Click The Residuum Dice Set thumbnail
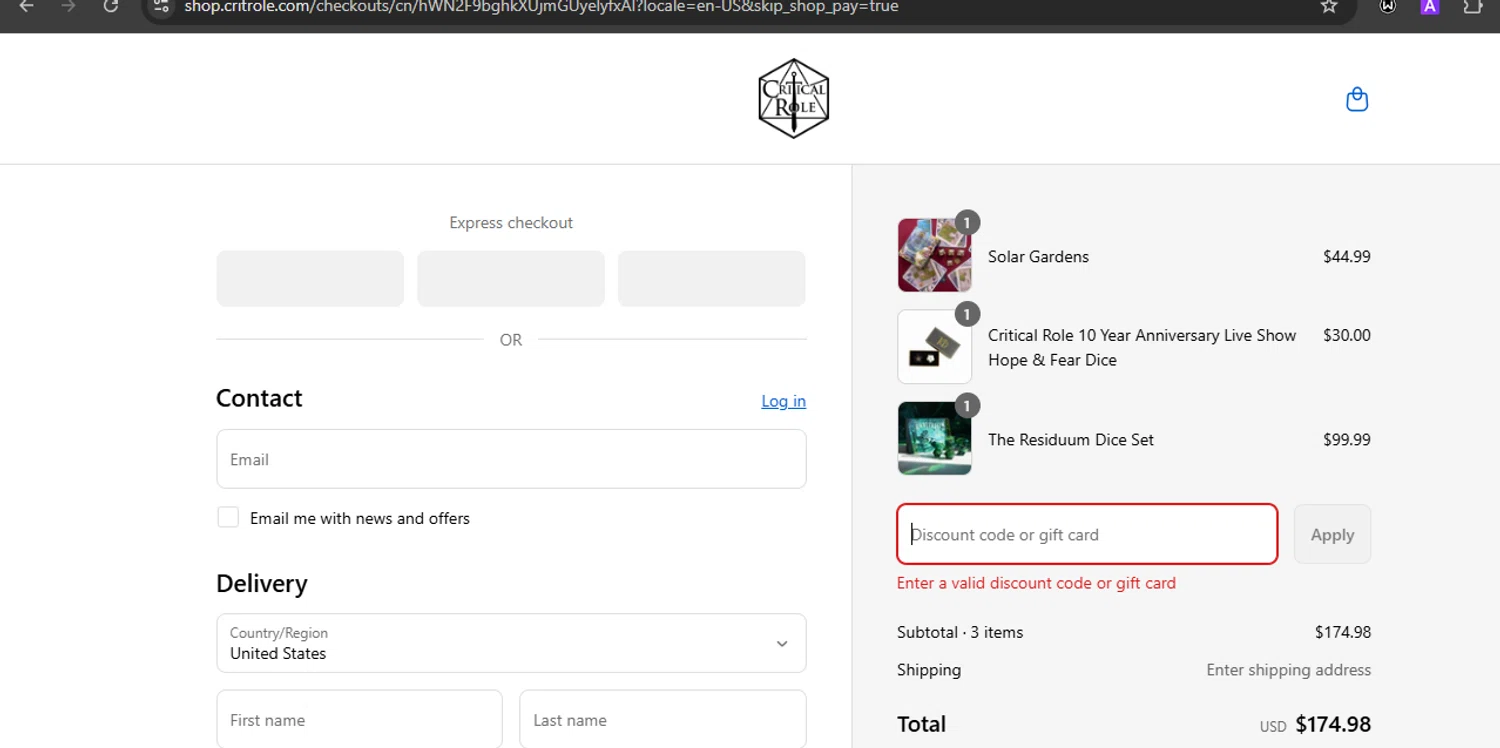The height and width of the screenshot is (748, 1500). (x=934, y=438)
